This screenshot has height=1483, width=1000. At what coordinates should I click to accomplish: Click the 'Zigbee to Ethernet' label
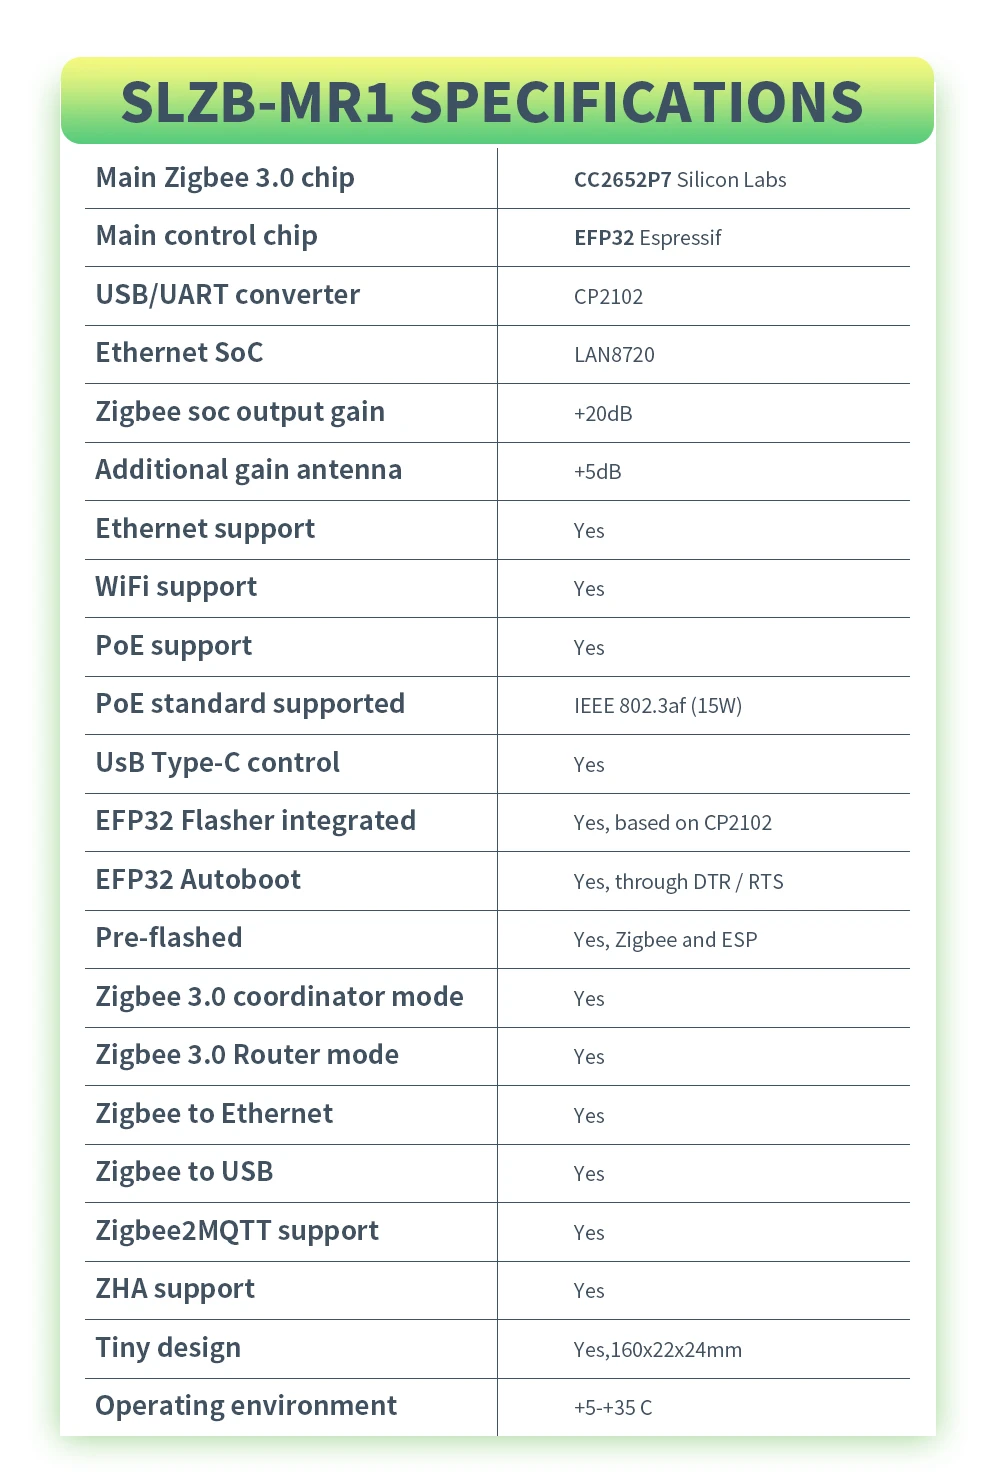pyautogui.click(x=214, y=1114)
